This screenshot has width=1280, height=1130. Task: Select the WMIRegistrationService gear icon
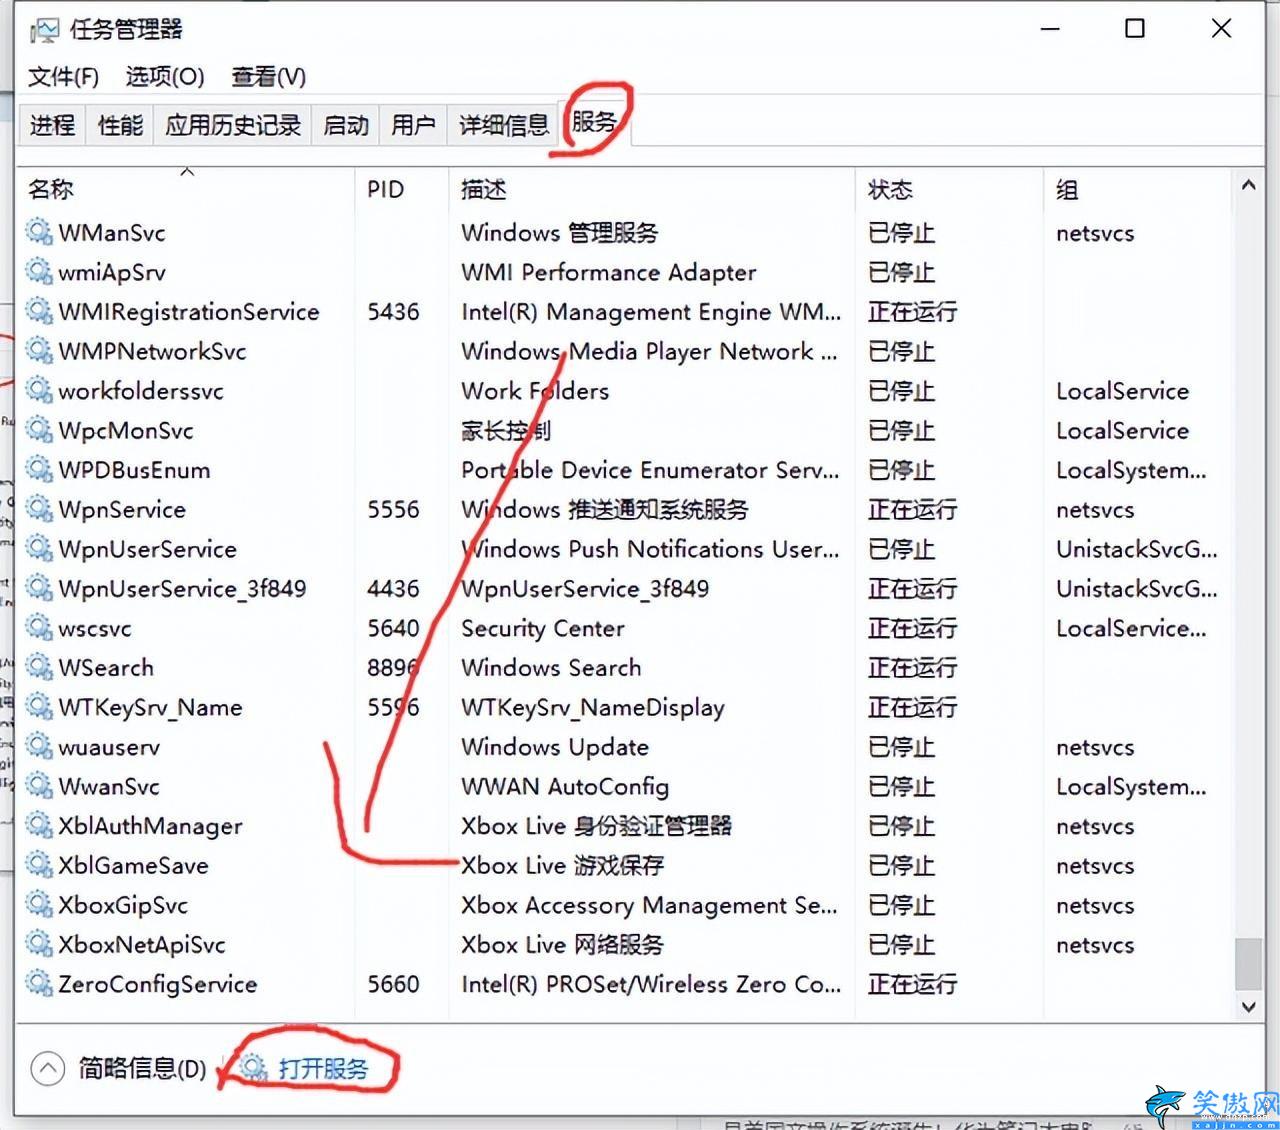coord(39,311)
